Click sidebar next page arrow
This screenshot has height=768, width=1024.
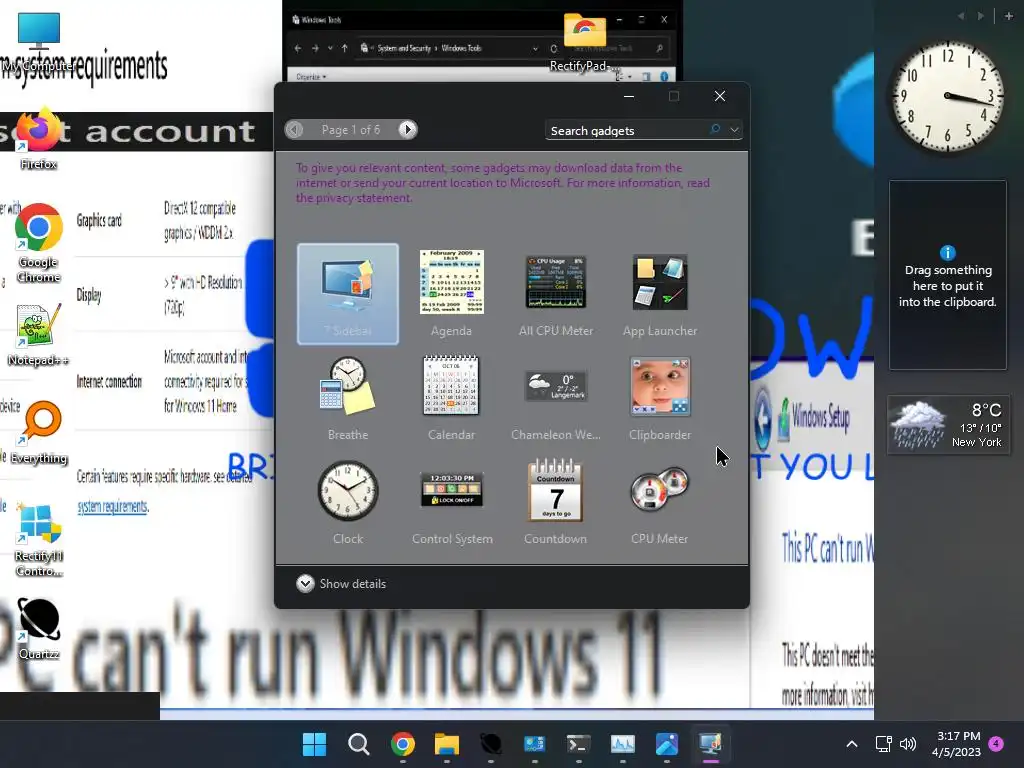coord(980,16)
